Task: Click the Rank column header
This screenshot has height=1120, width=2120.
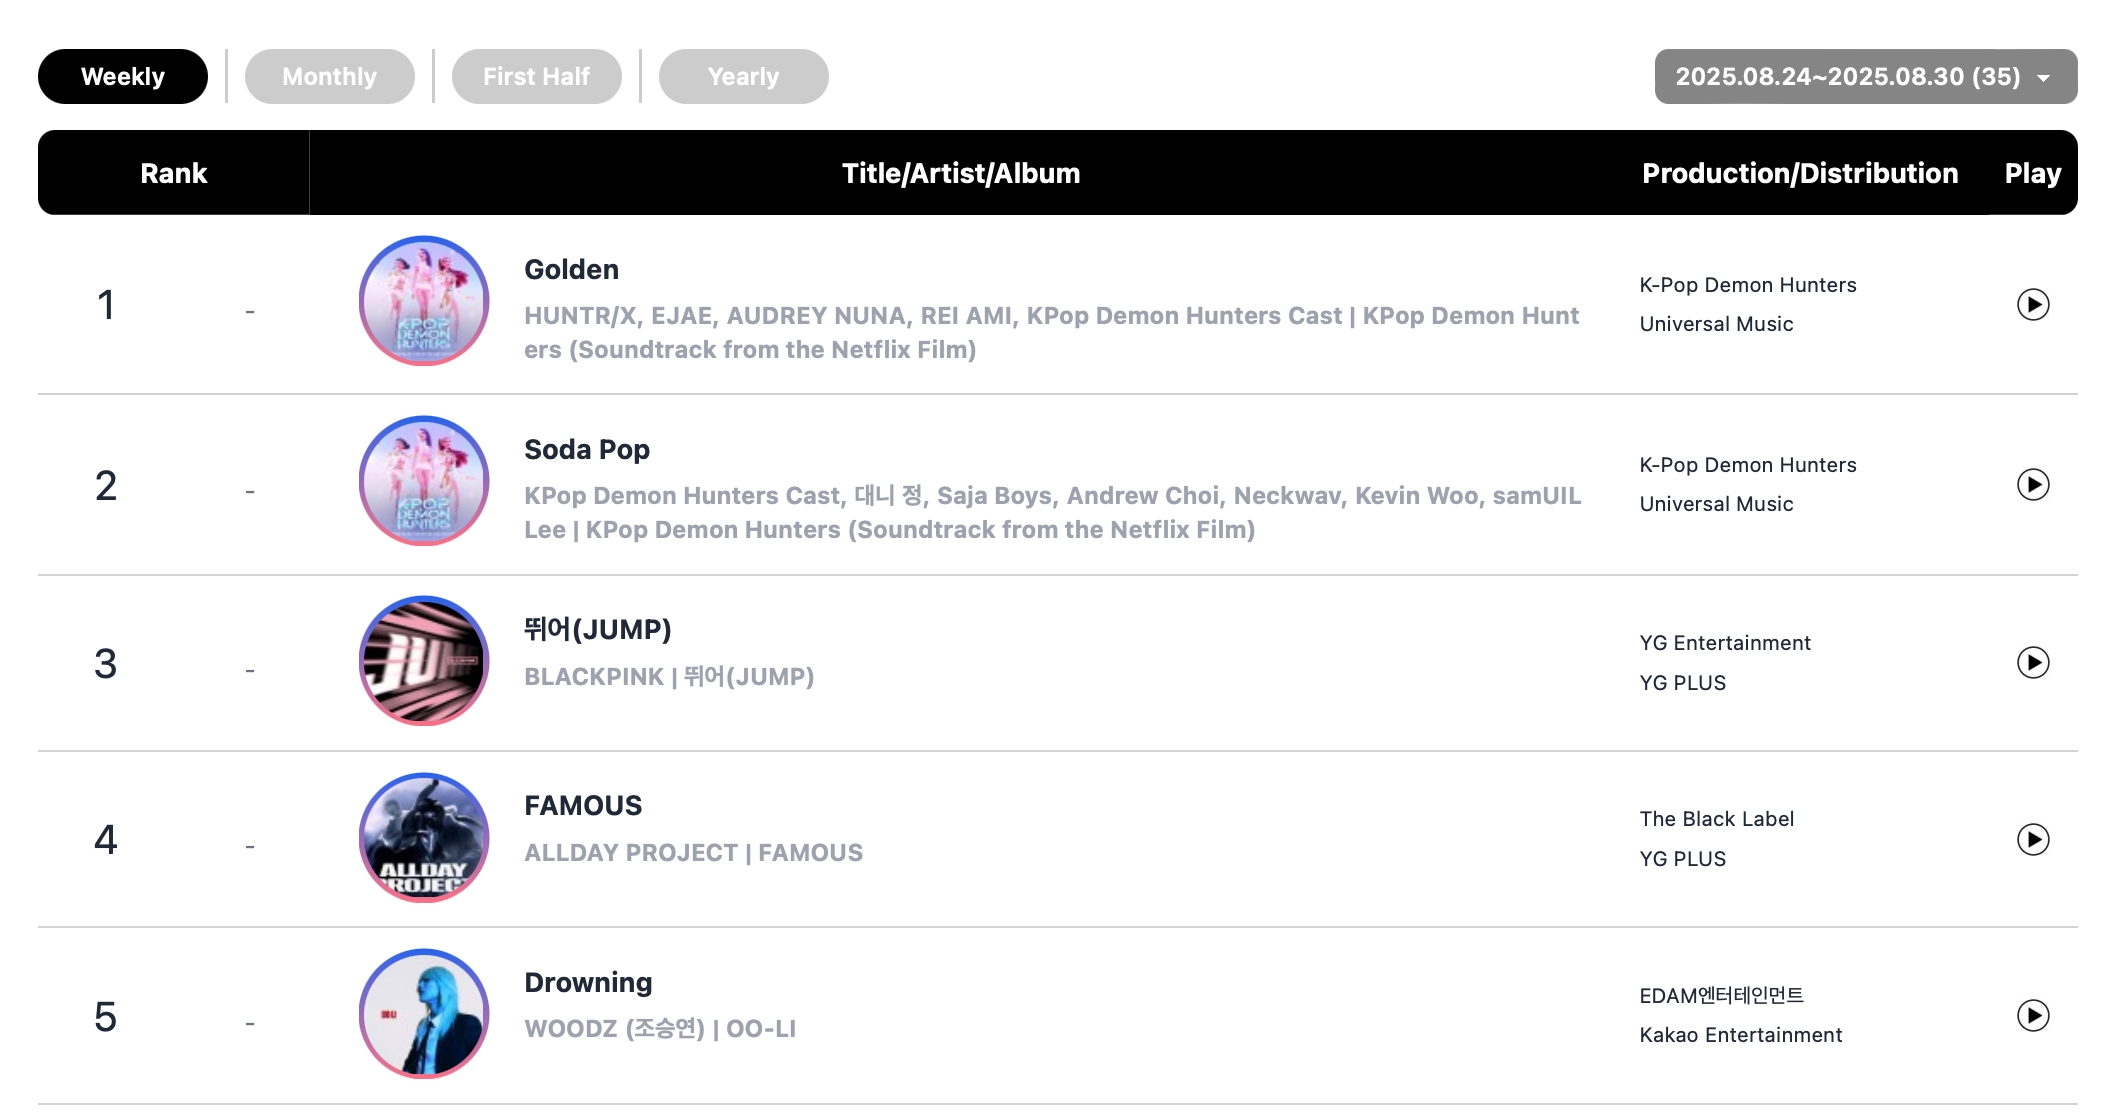Action: pyautogui.click(x=174, y=173)
